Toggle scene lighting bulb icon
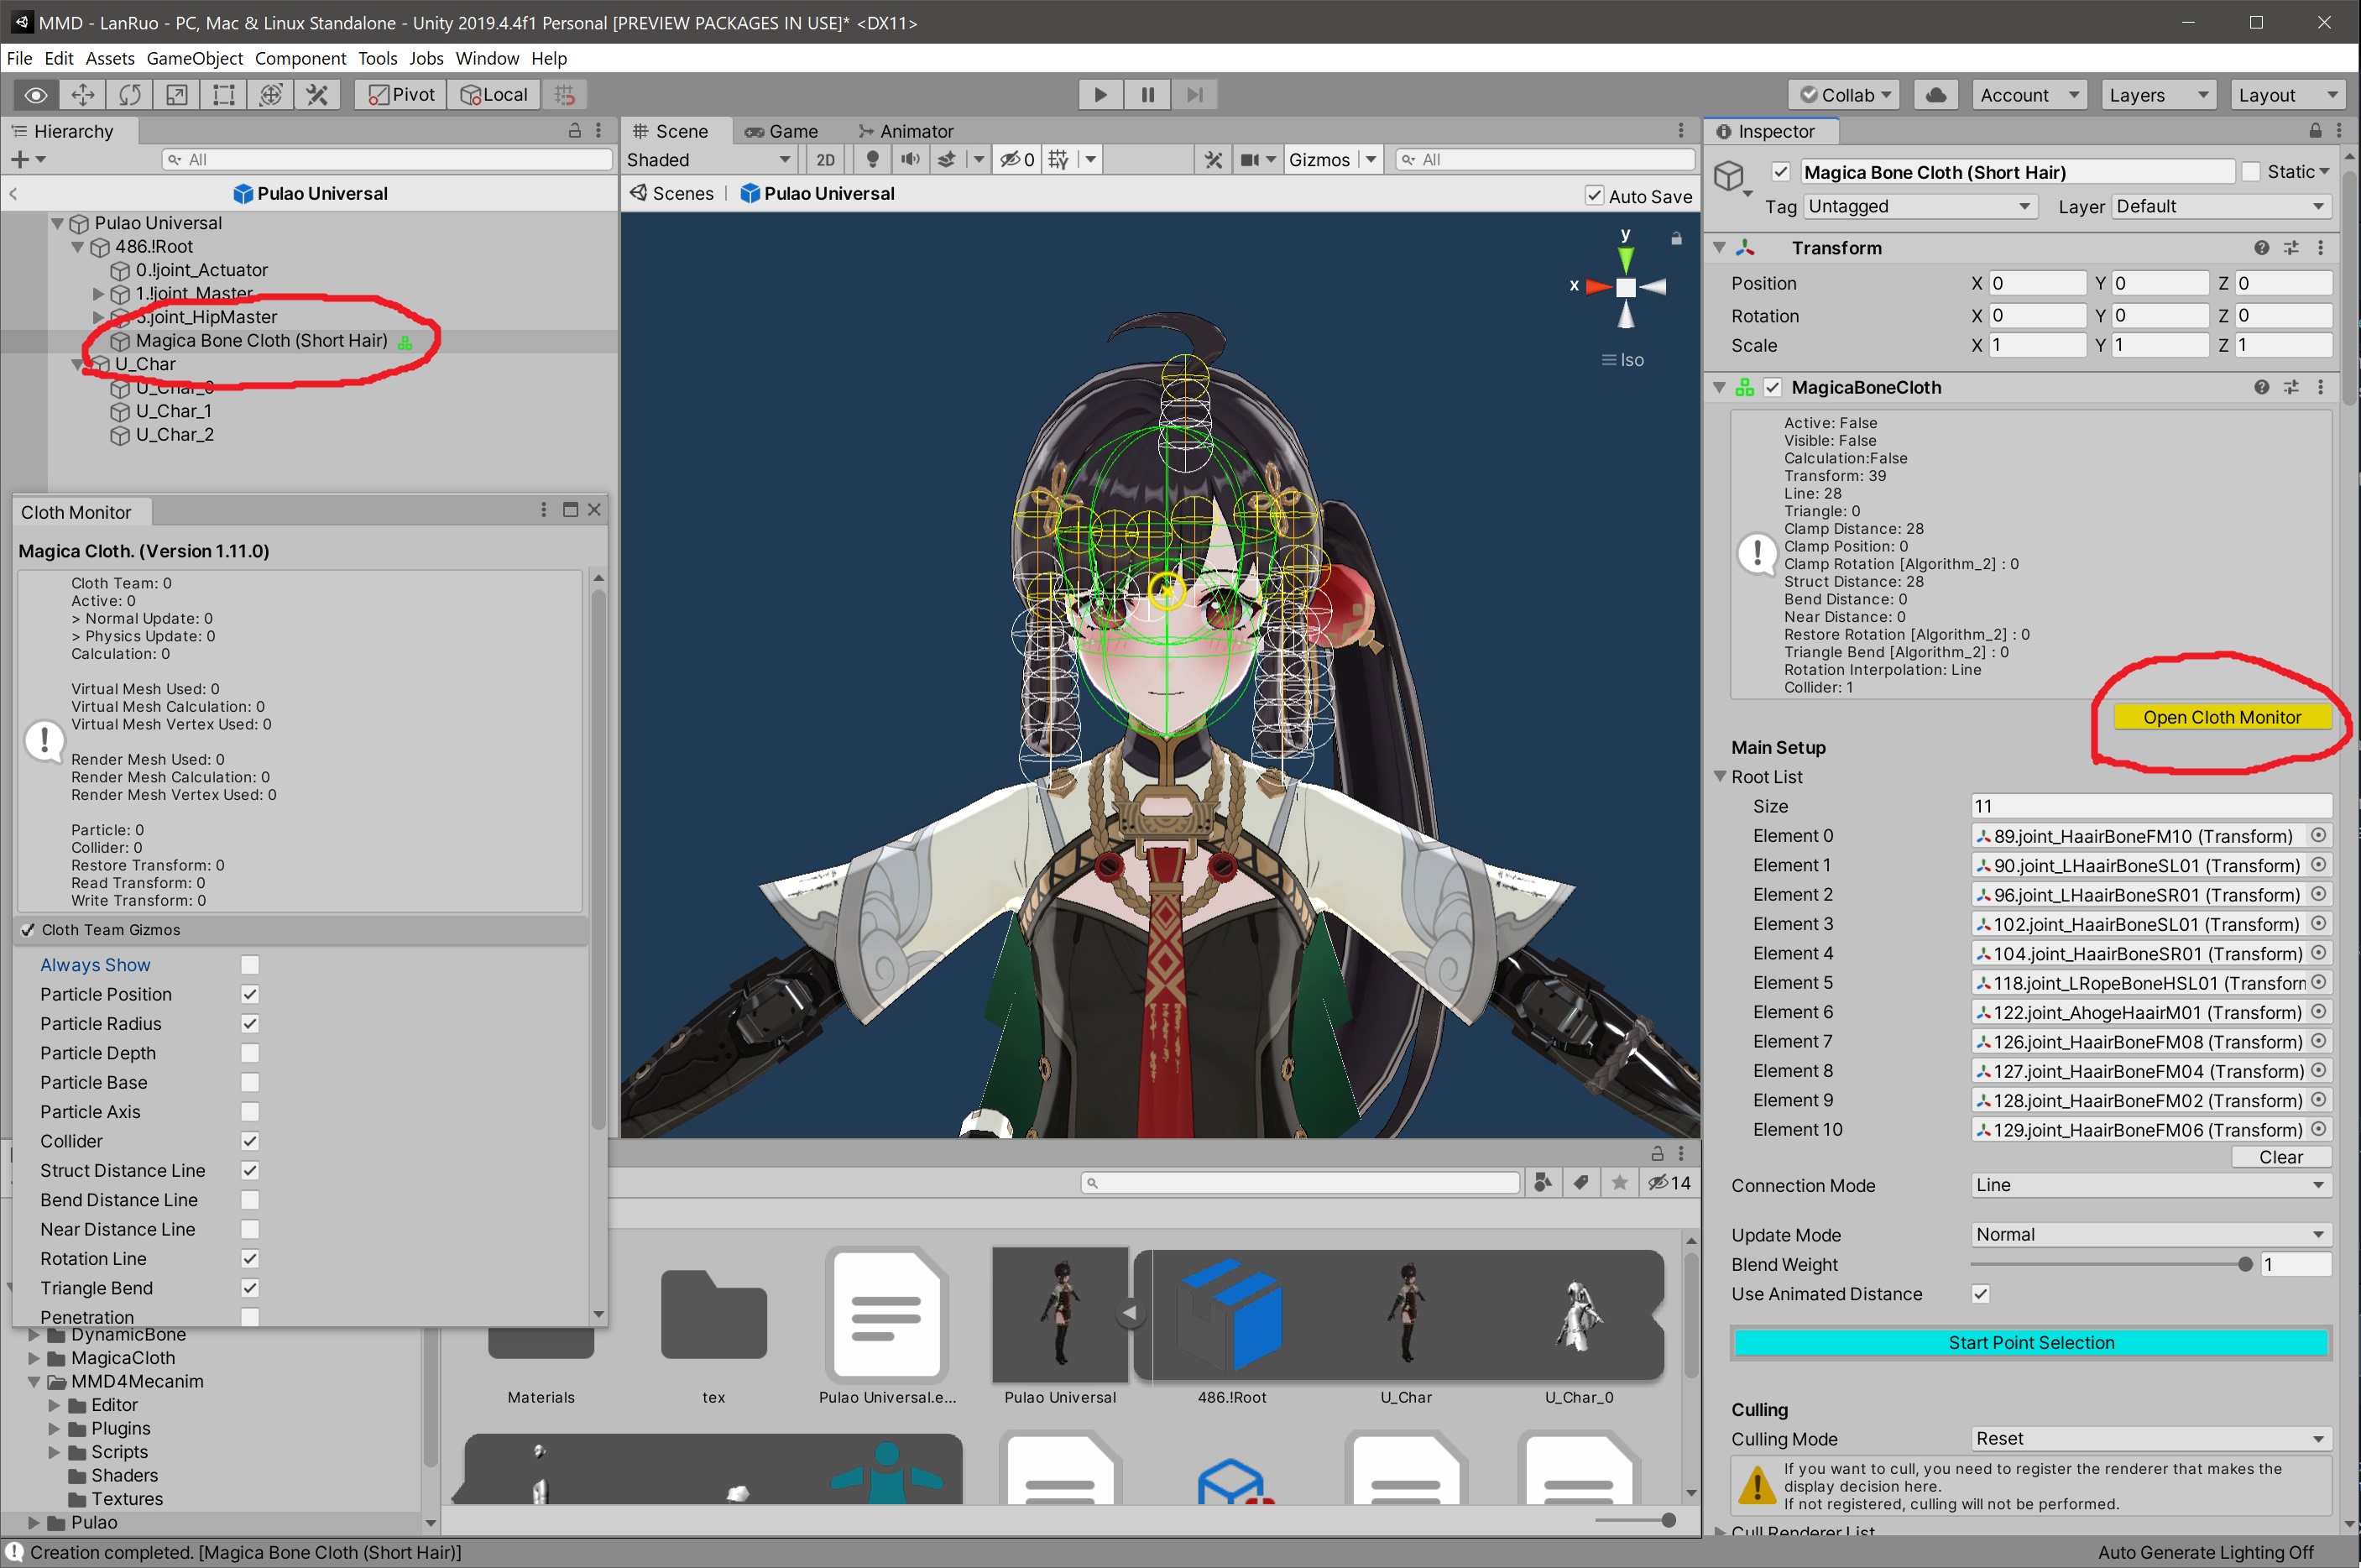 [x=872, y=160]
